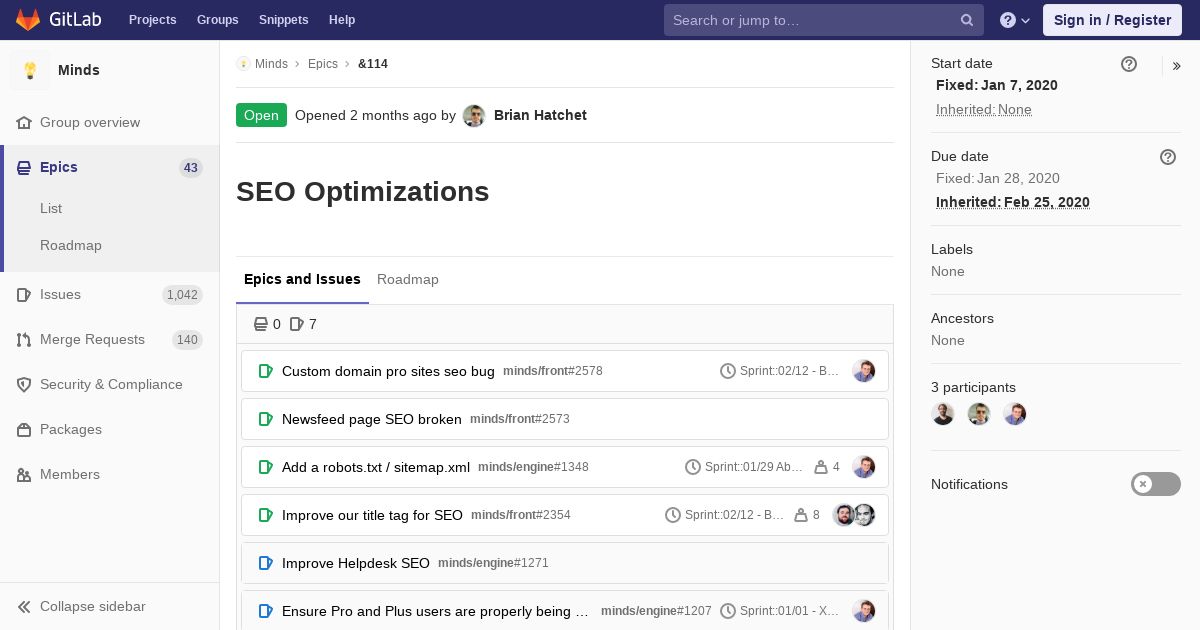Click the Security shield icon
Image resolution: width=1200 pixels, height=630 pixels.
24,384
